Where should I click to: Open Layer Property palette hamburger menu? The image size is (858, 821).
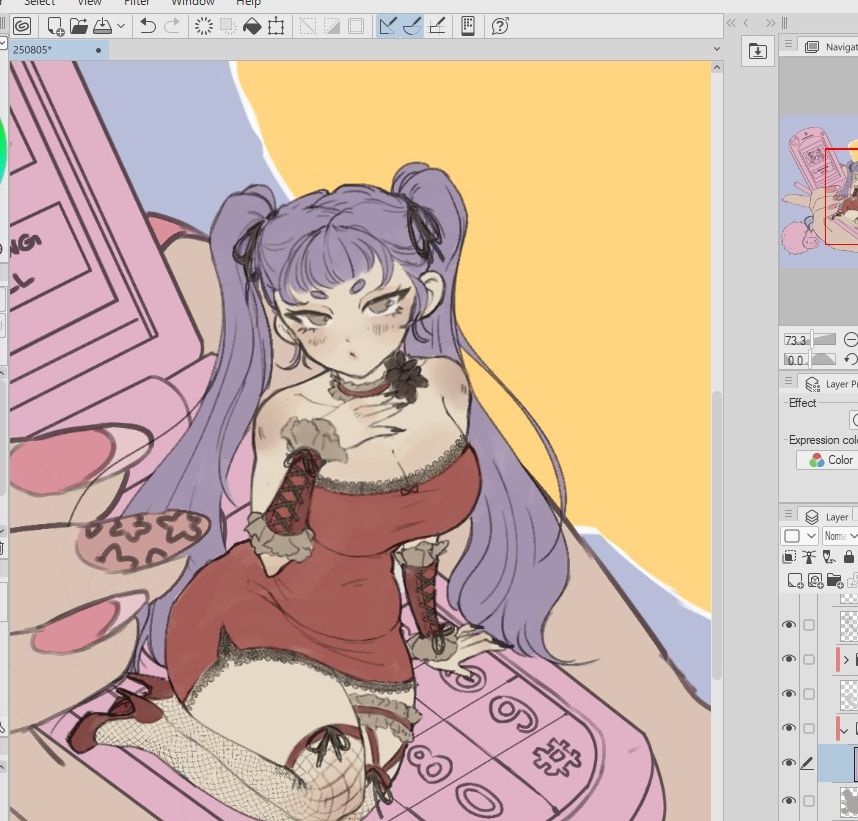tap(788, 380)
